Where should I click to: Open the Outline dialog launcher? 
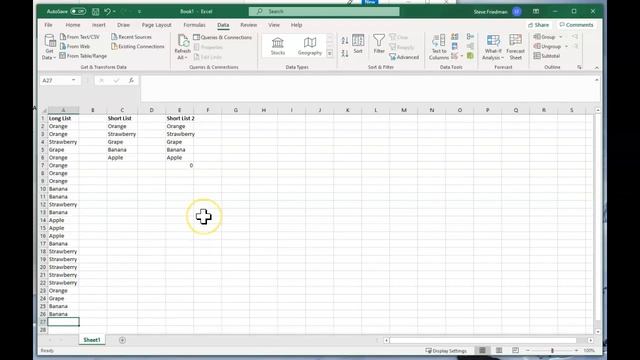[579, 67]
